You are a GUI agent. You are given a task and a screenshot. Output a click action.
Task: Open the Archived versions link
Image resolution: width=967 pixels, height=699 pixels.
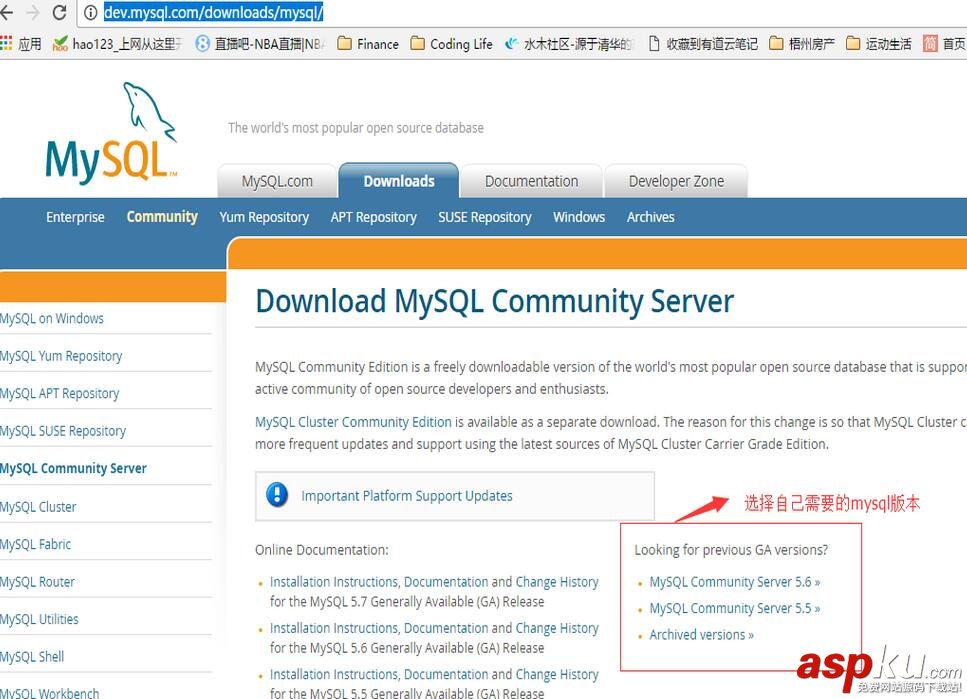tap(701, 635)
